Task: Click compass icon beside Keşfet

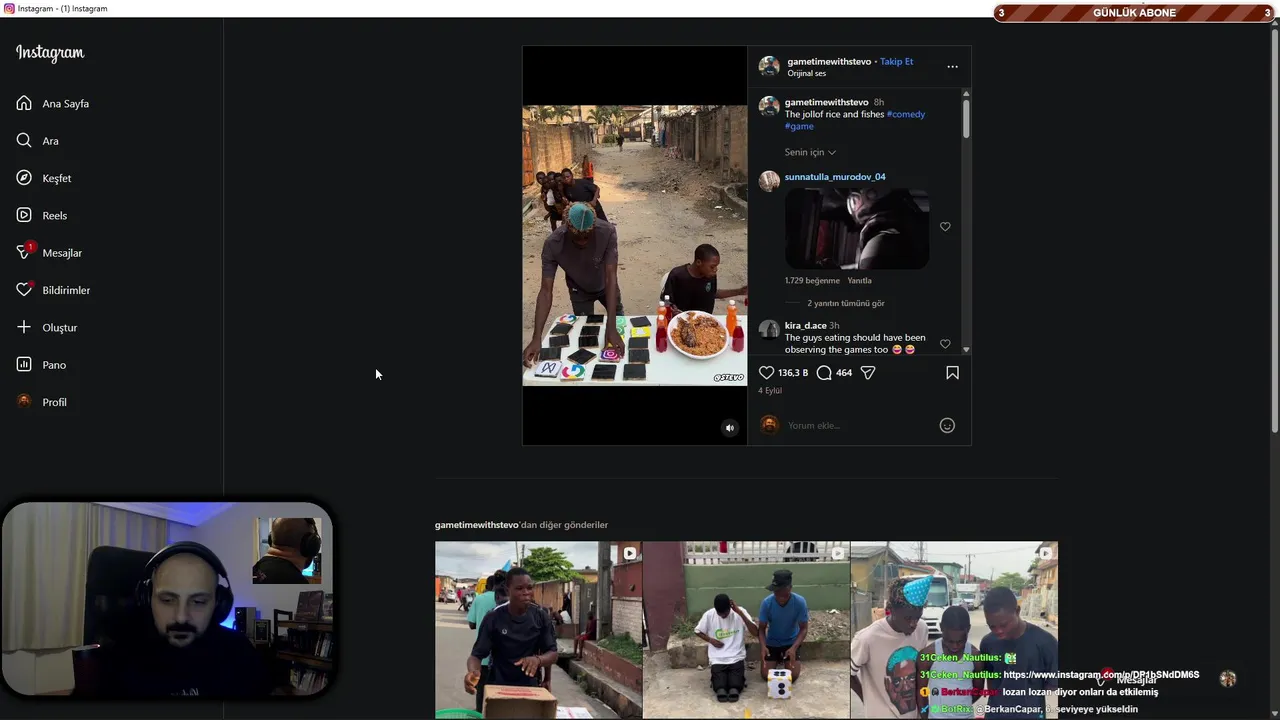Action: tap(24, 178)
